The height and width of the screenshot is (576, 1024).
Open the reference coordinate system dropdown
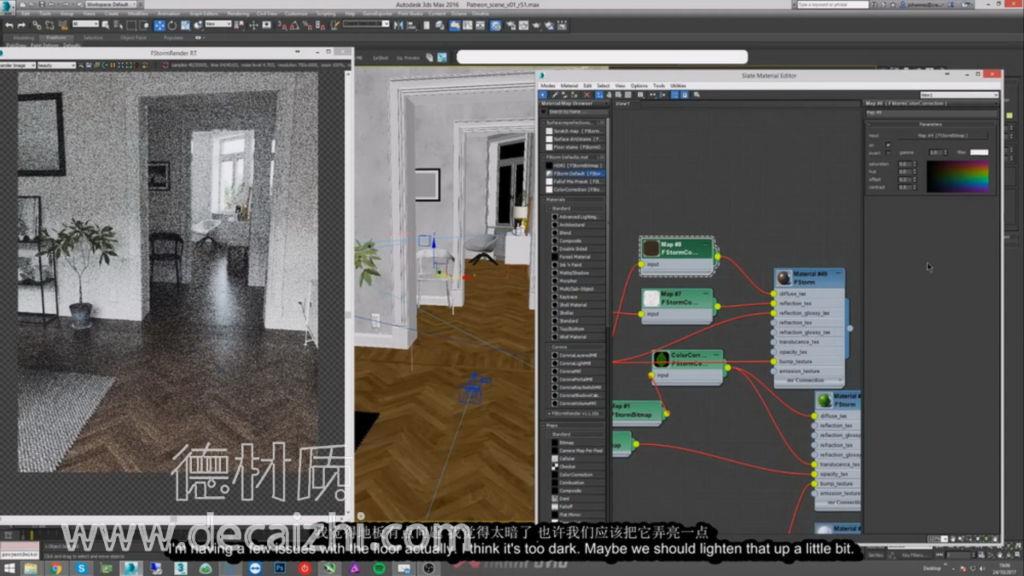218,24
